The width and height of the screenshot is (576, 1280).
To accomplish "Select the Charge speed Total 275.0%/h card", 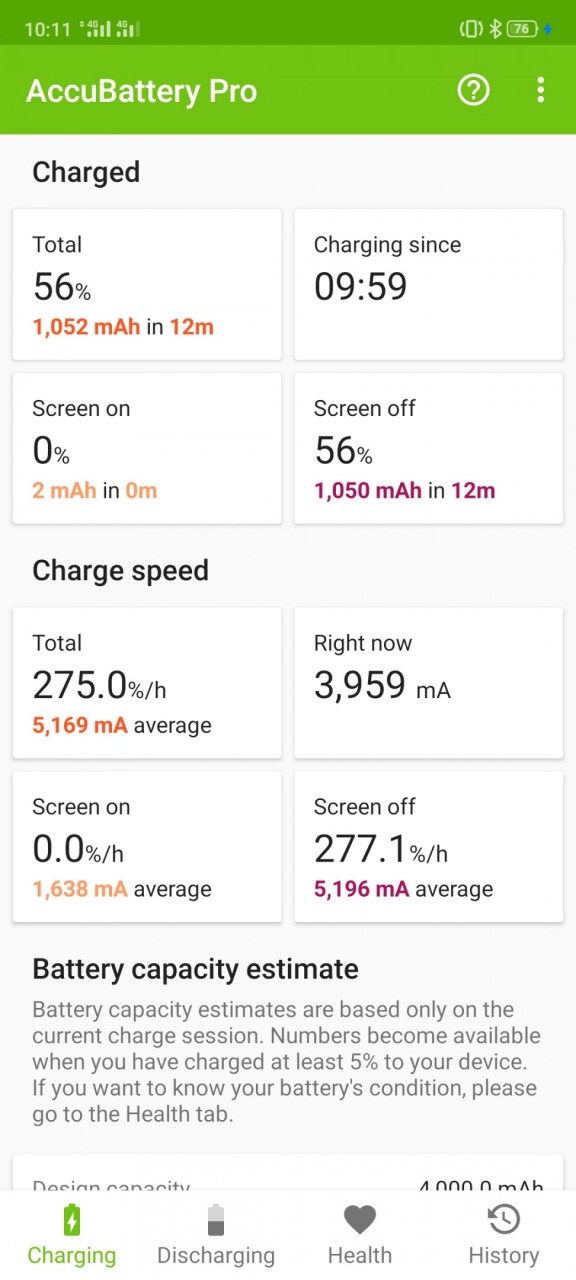I will [x=147, y=683].
